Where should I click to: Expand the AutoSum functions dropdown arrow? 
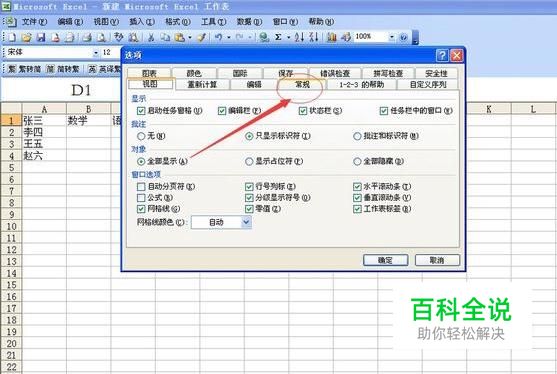[289, 37]
